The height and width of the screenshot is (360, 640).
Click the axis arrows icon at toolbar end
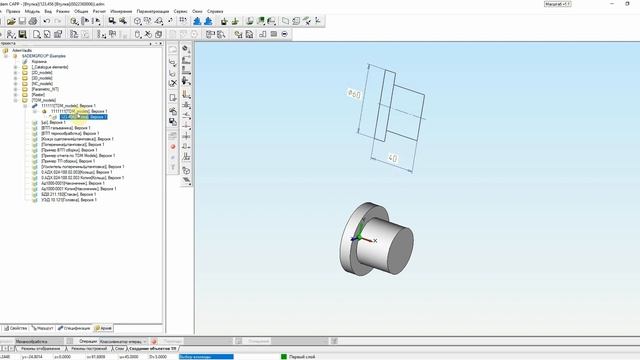[x=318, y=21]
